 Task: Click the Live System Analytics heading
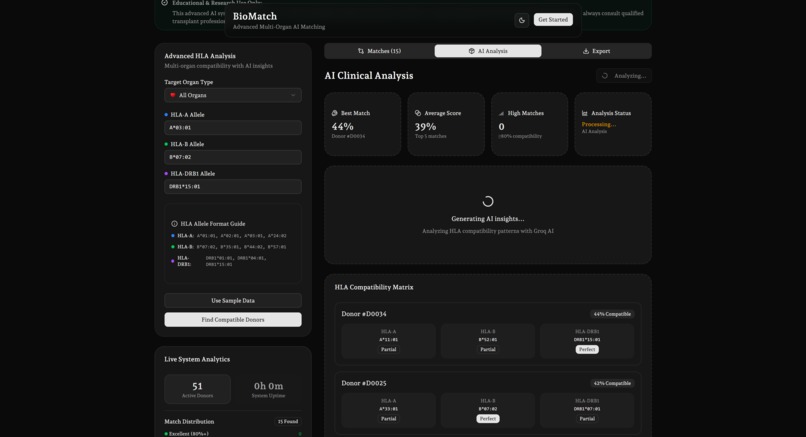pyautogui.click(x=197, y=359)
